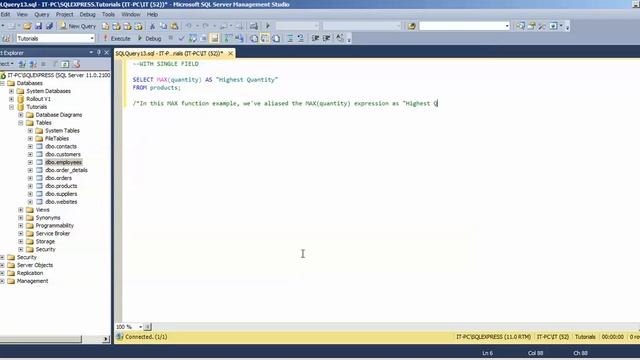
Task: Open Object Explorer Connect dropdown
Action: pyautogui.click(x=7, y=64)
